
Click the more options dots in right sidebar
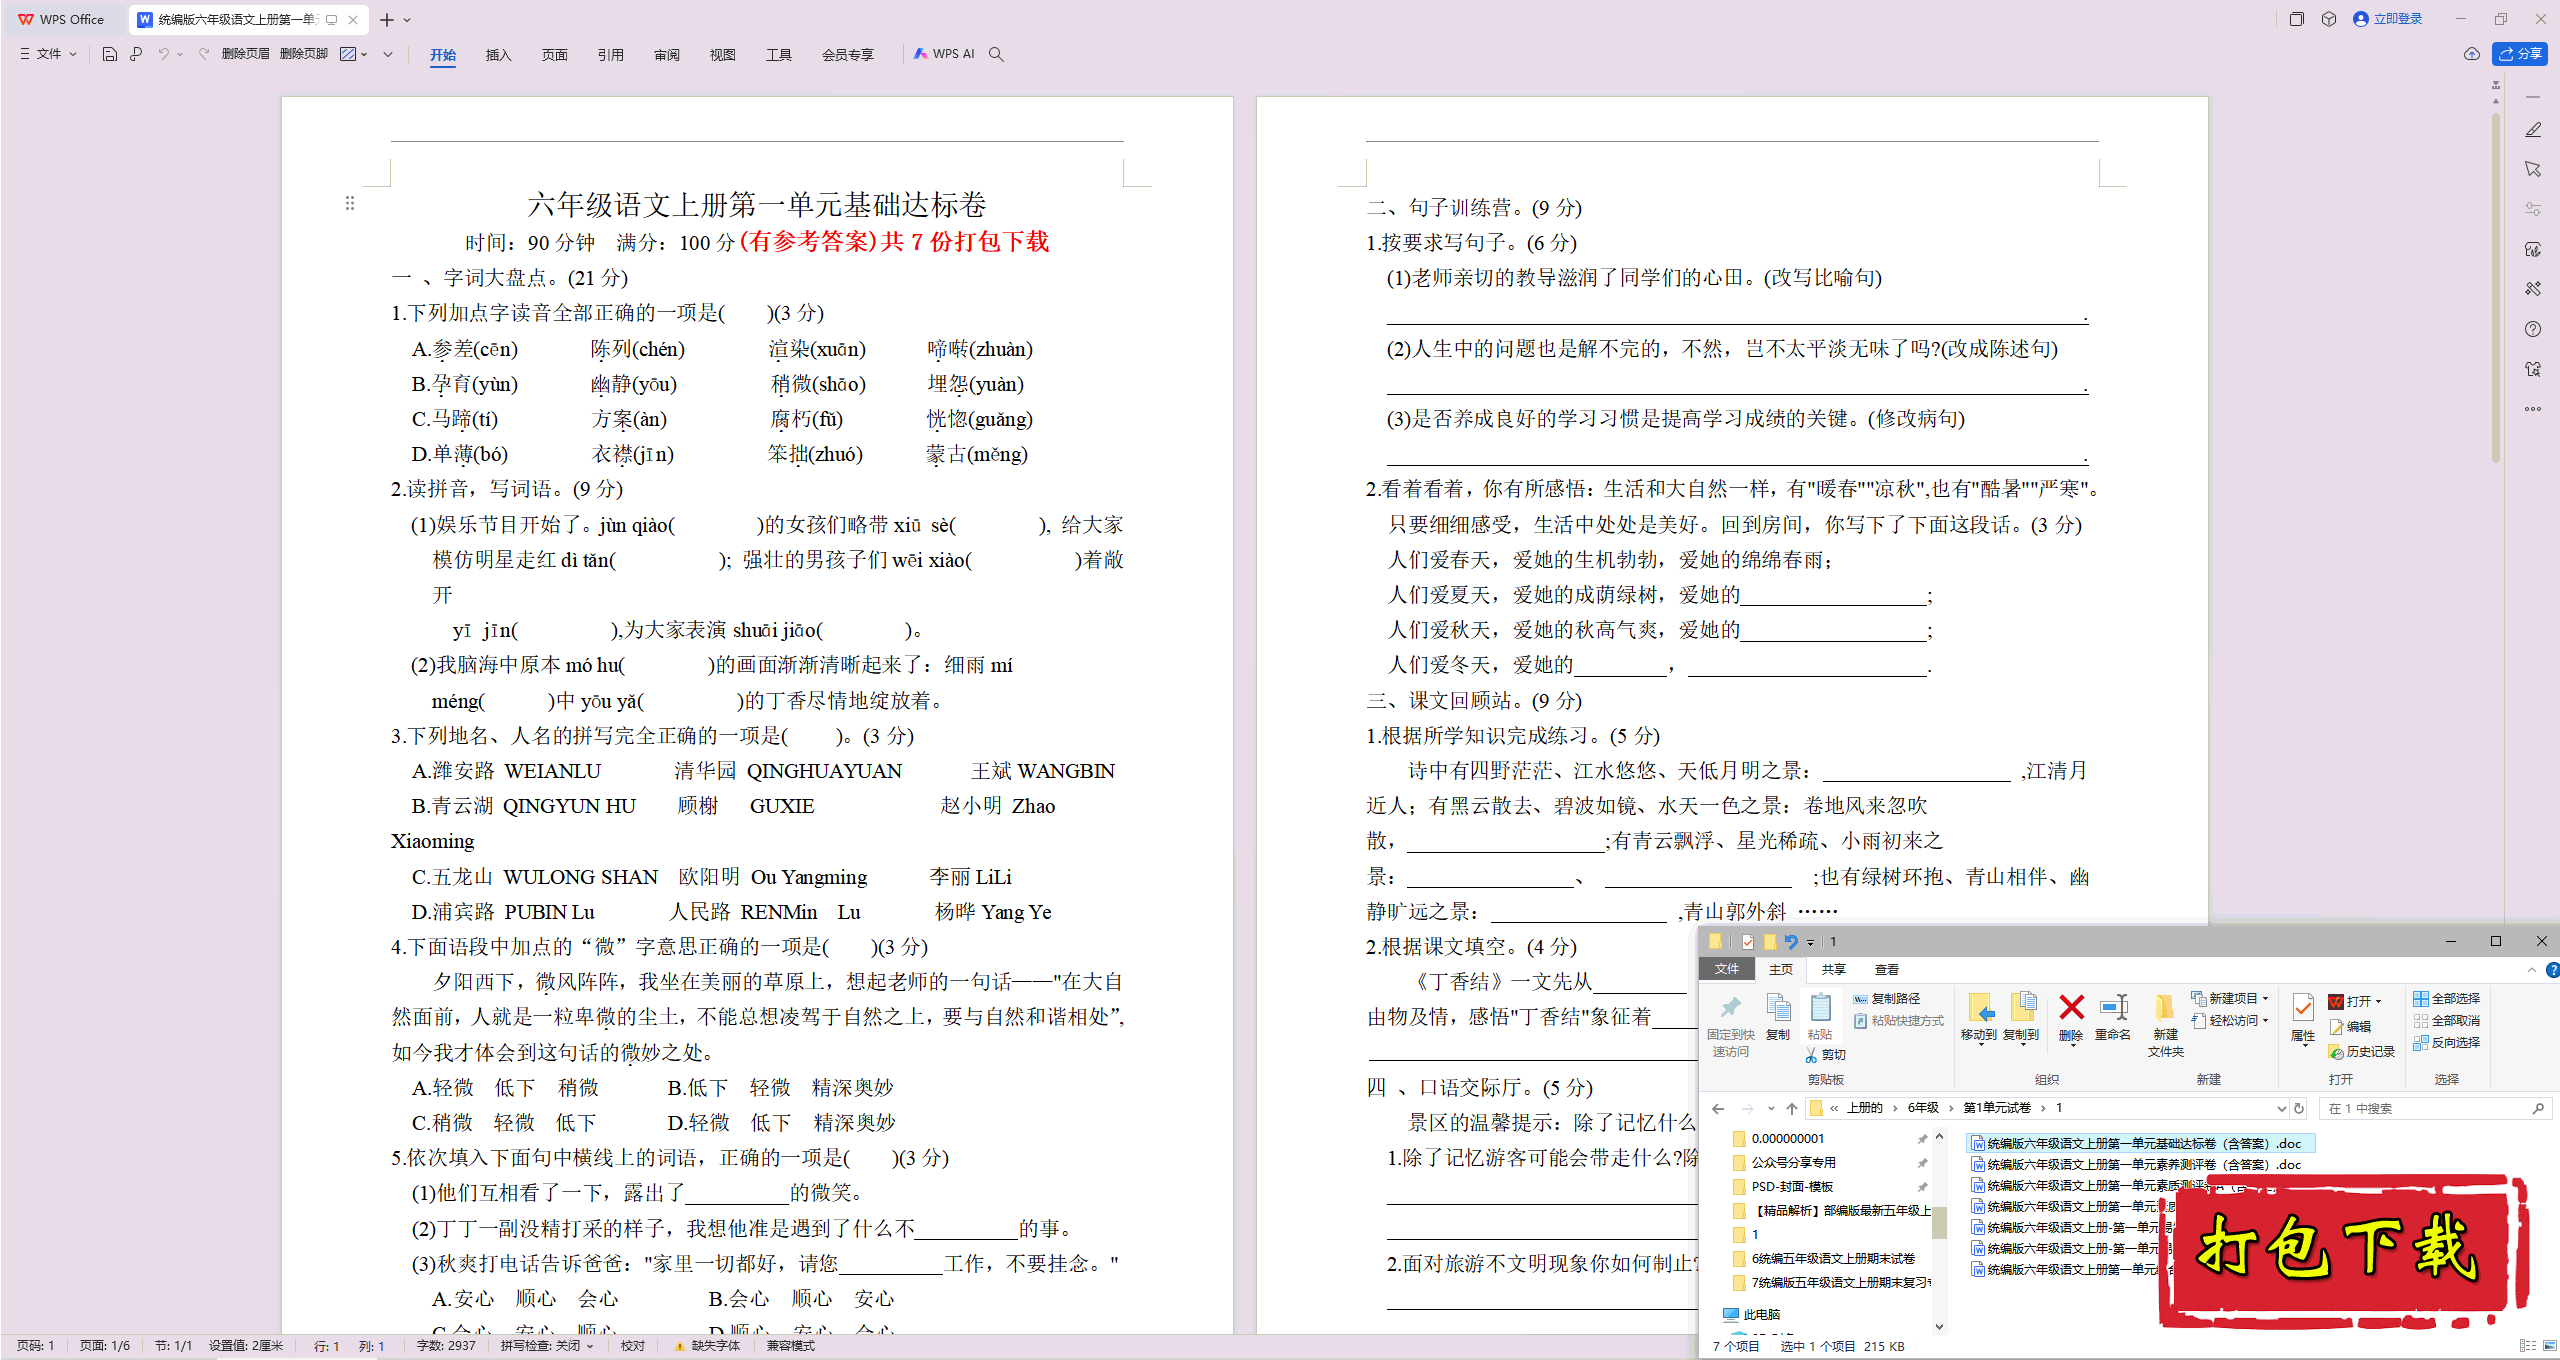(2533, 409)
